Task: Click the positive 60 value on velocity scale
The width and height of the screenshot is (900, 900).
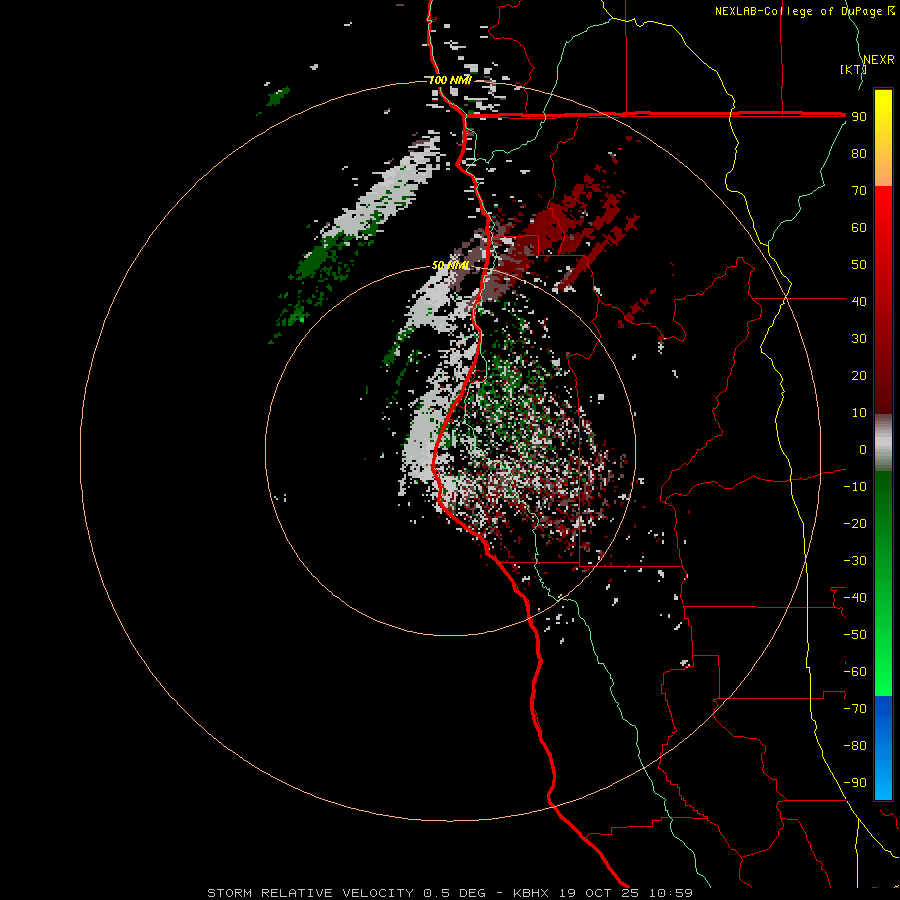Action: [x=859, y=227]
